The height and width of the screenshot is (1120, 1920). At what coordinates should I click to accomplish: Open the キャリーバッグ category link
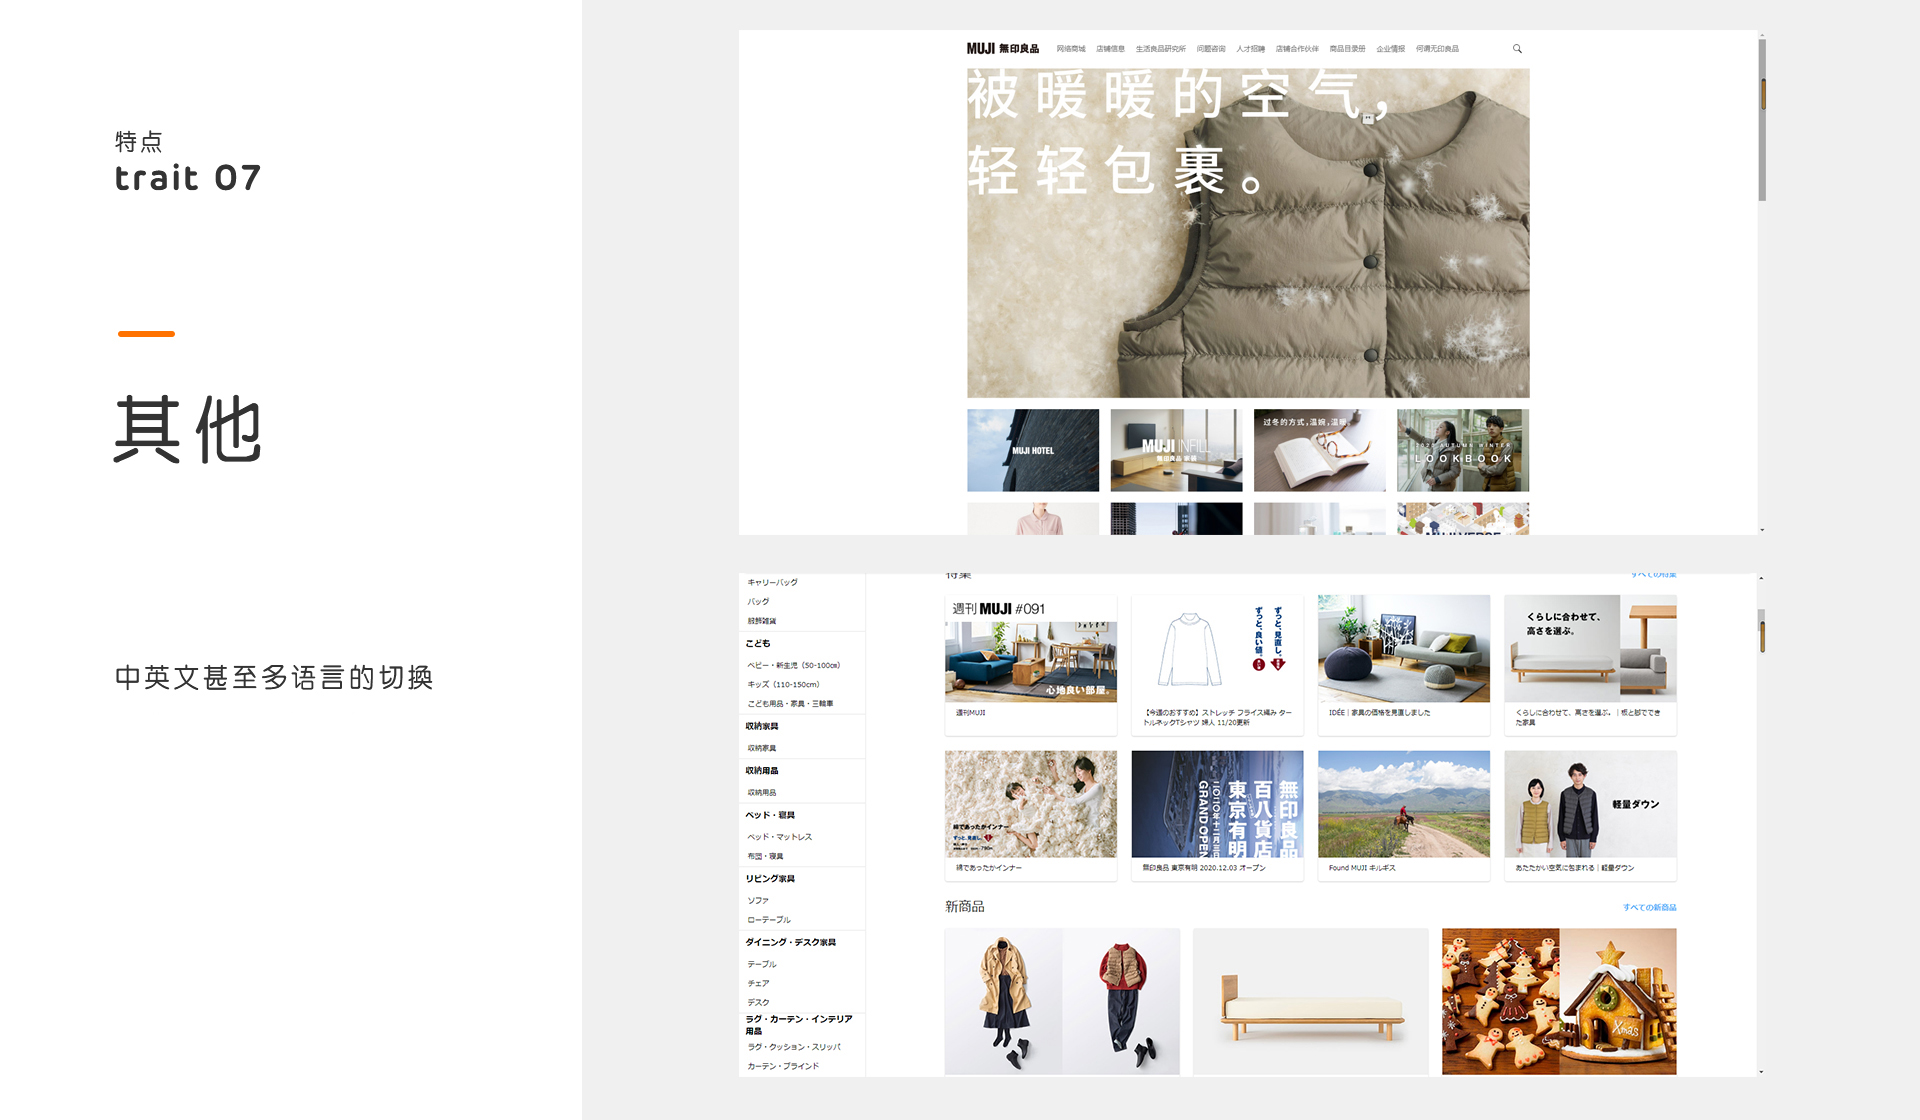[x=772, y=582]
